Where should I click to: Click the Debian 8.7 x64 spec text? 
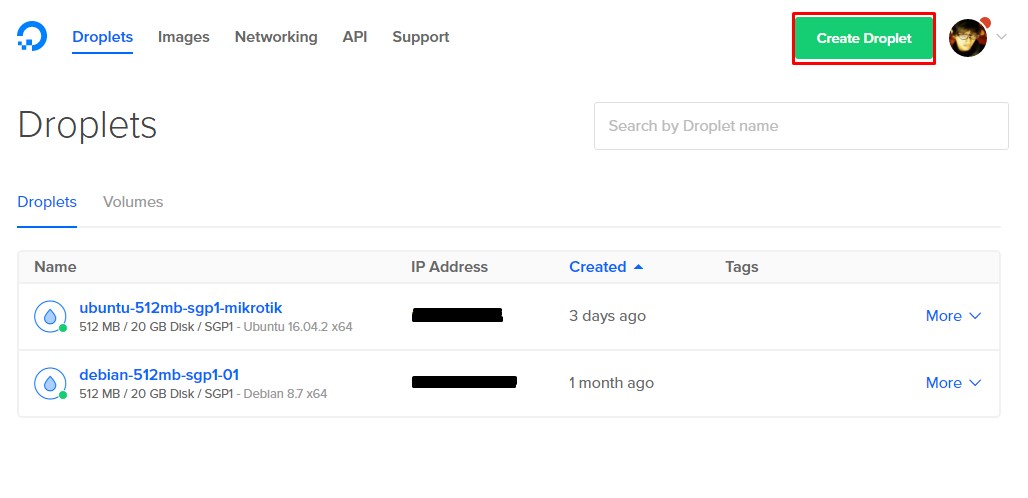pyautogui.click(x=285, y=394)
